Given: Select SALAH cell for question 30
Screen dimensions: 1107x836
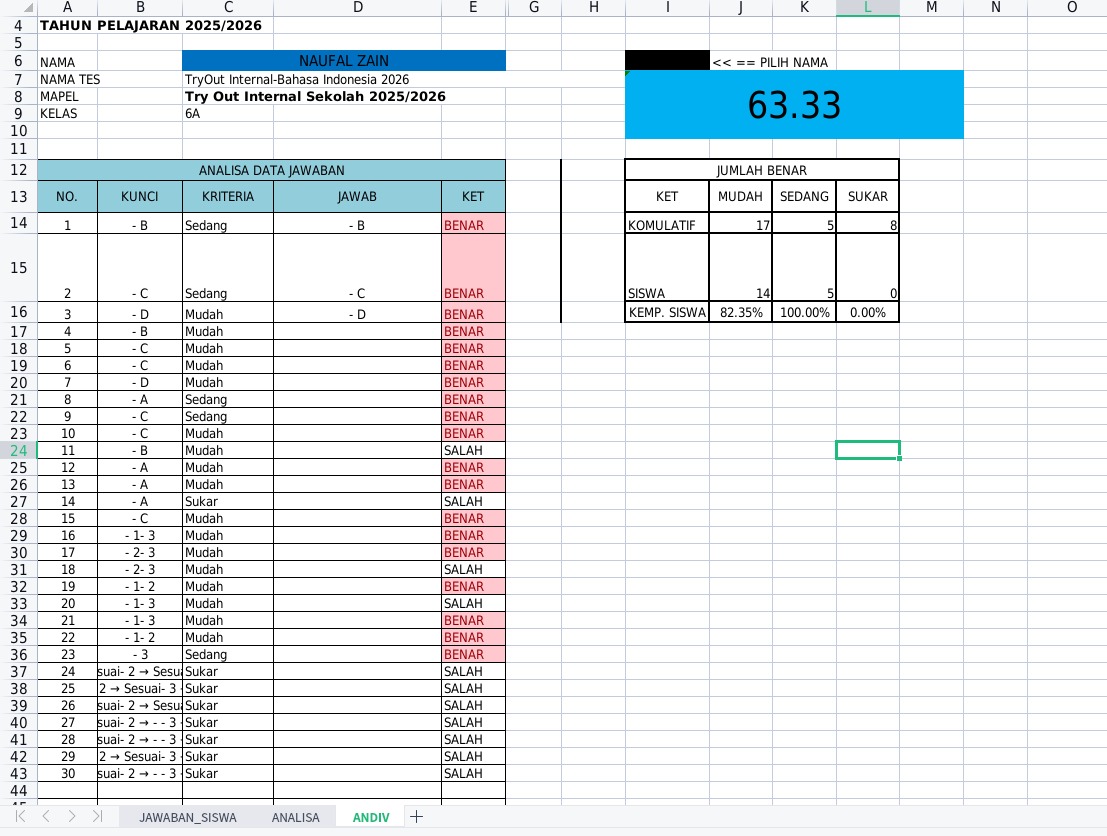Looking at the screenshot, I should click(x=473, y=773).
